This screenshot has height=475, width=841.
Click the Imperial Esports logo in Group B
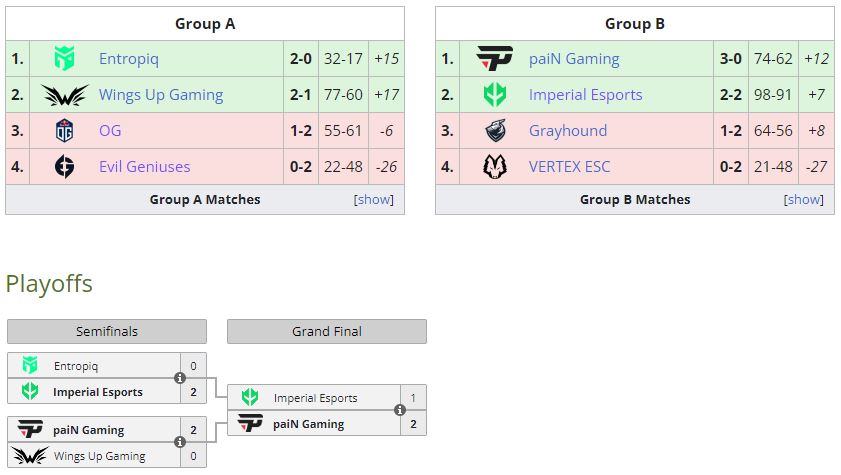(495, 95)
